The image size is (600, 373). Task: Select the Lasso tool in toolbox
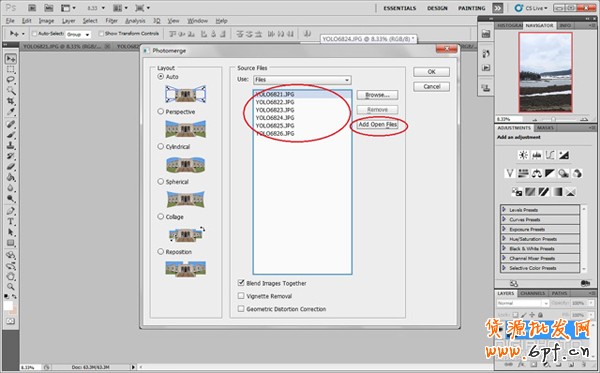click(10, 80)
